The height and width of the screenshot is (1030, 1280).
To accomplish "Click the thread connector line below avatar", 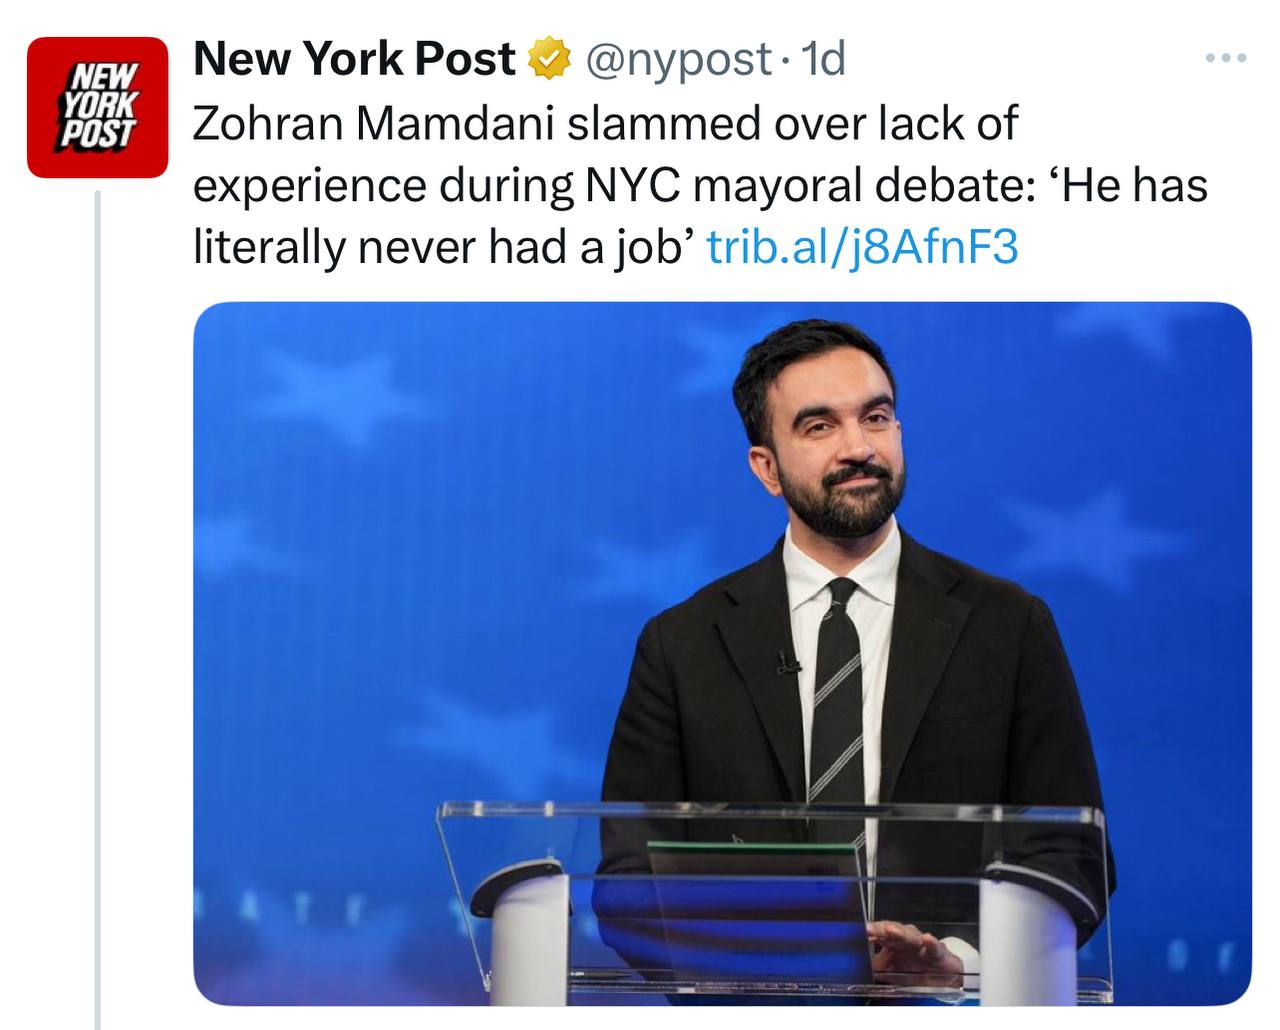I will (98, 600).
